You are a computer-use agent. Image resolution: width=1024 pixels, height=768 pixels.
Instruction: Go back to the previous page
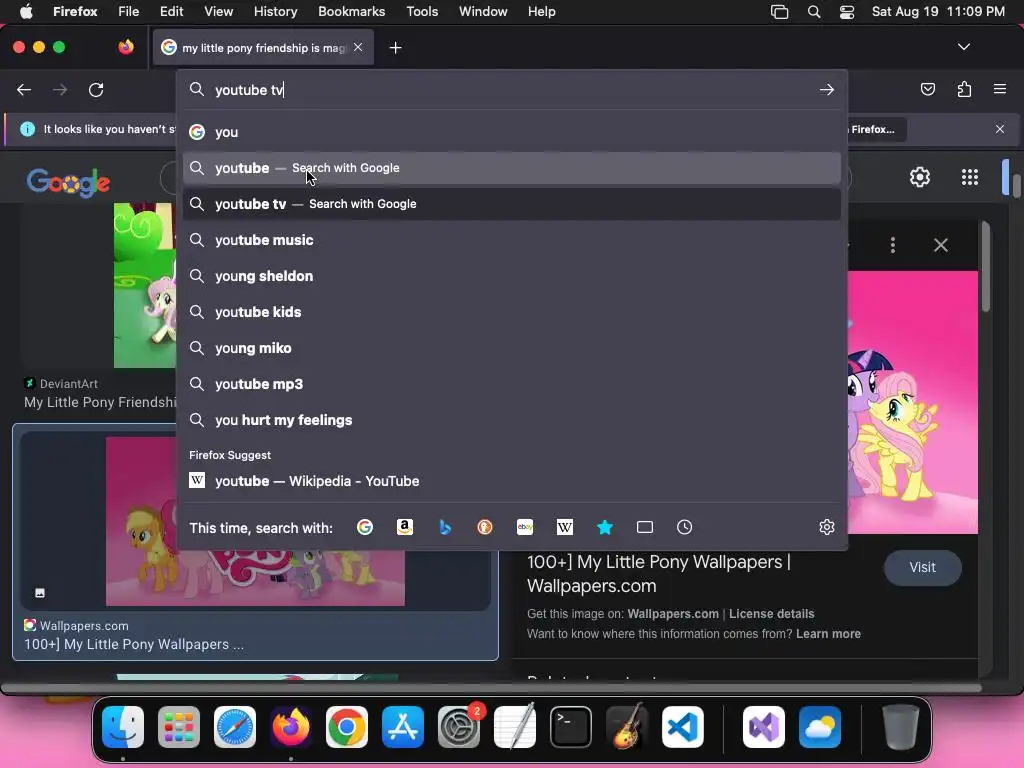[24, 89]
